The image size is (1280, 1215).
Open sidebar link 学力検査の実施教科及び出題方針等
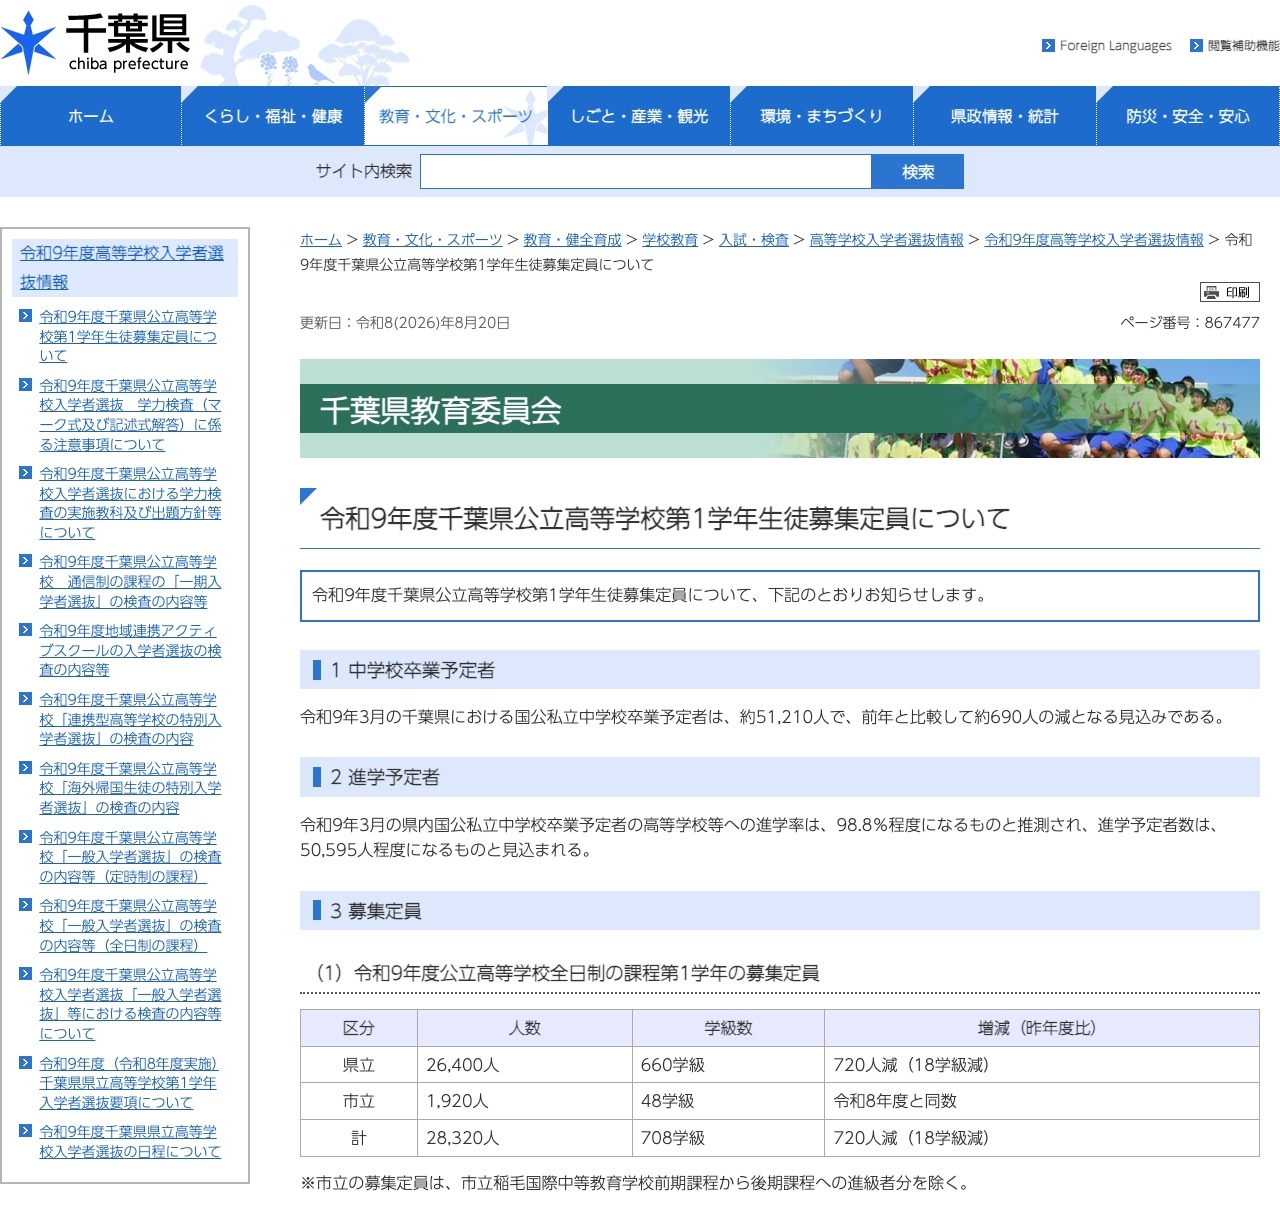130,503
